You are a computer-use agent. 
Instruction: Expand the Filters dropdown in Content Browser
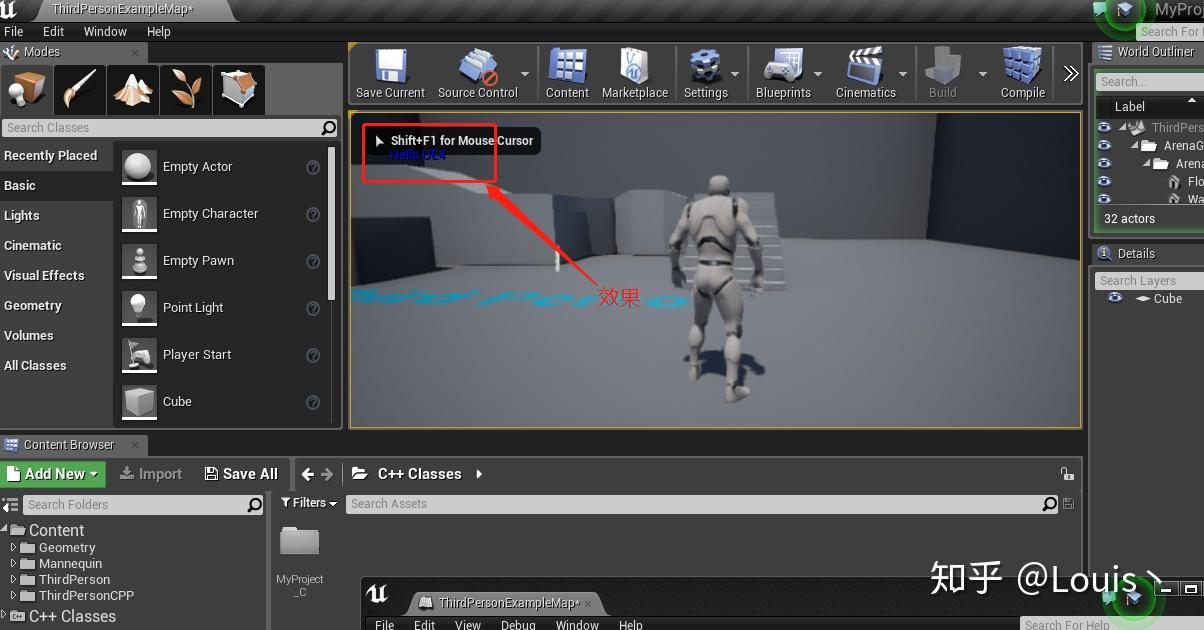pyautogui.click(x=309, y=503)
